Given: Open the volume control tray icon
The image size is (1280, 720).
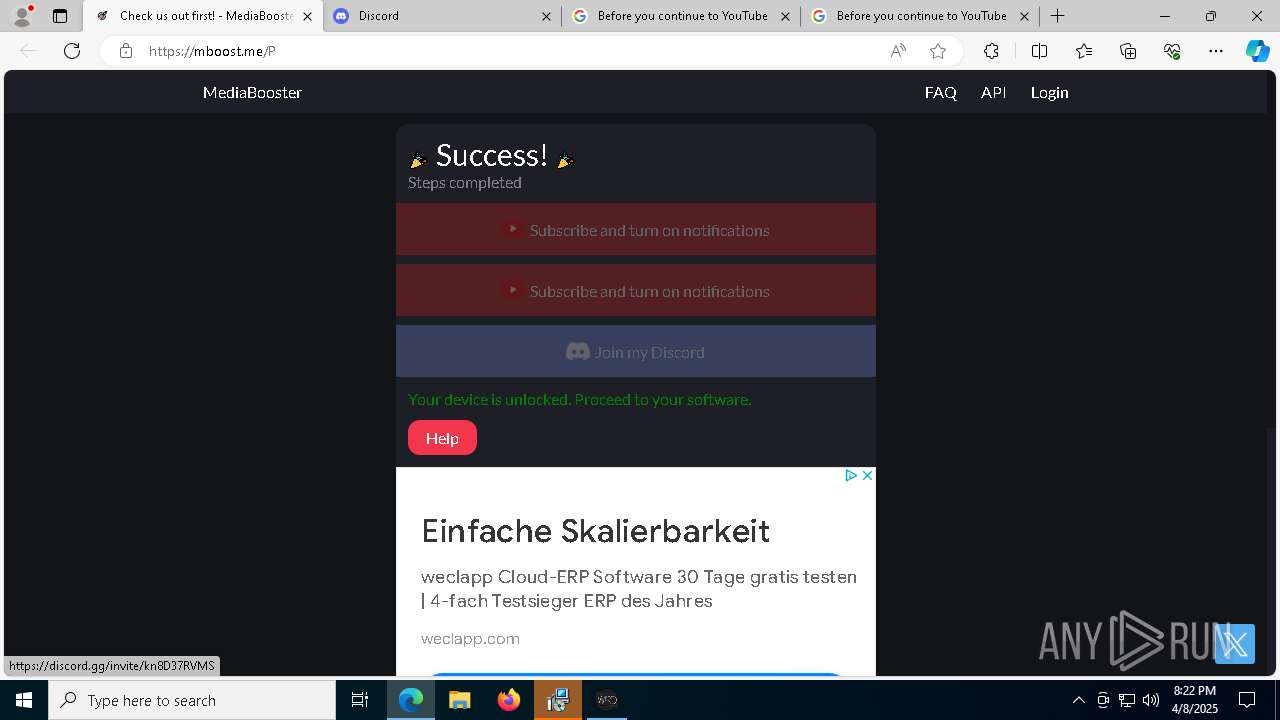Looking at the screenshot, I should point(1151,700).
